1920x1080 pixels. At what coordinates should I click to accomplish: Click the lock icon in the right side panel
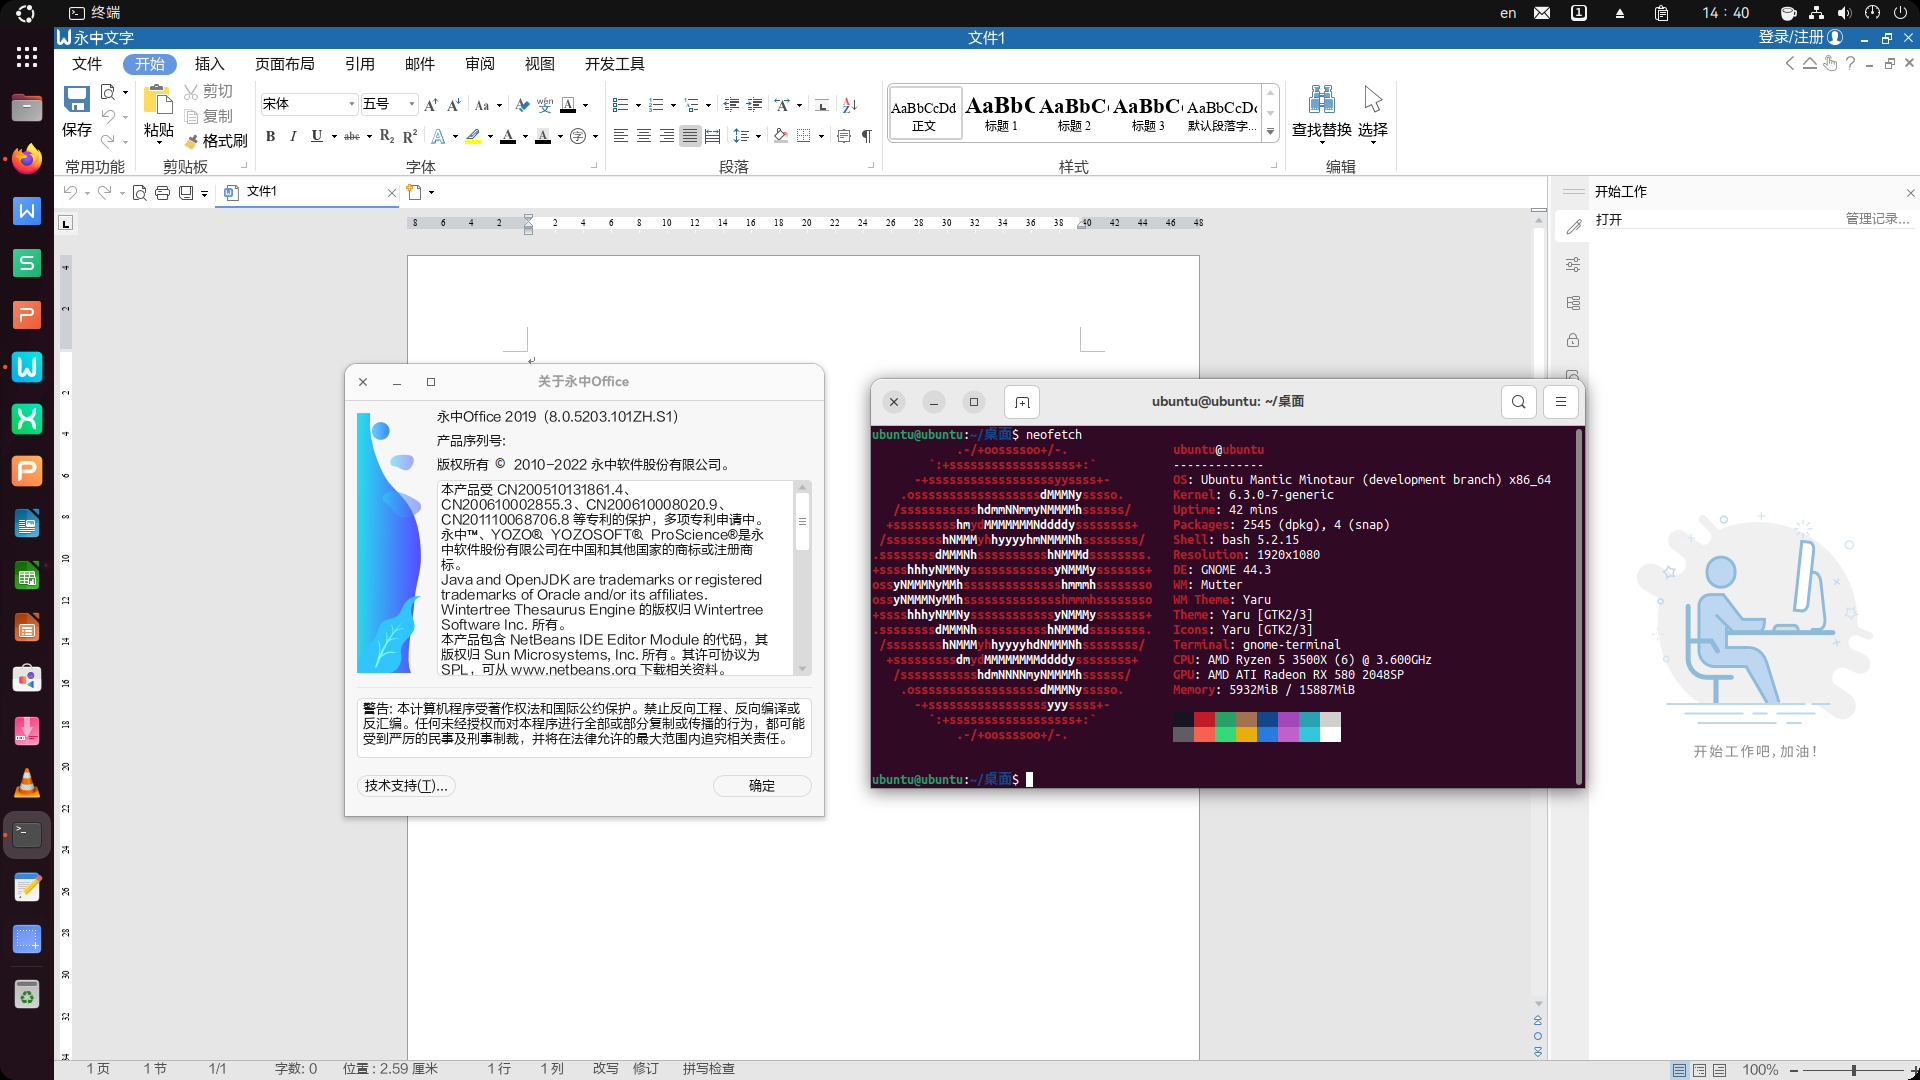click(x=1573, y=340)
